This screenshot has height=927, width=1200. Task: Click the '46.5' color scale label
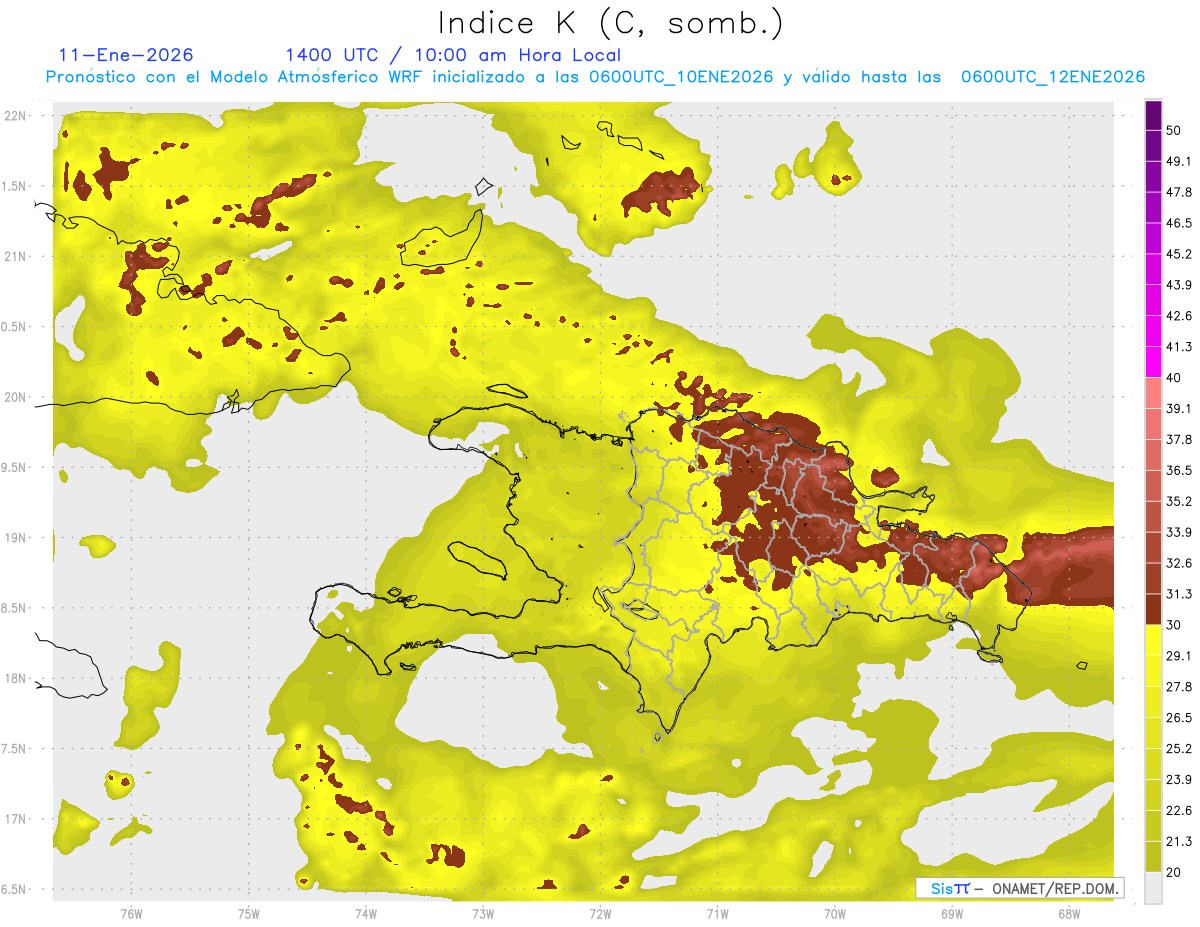[x=1179, y=223]
